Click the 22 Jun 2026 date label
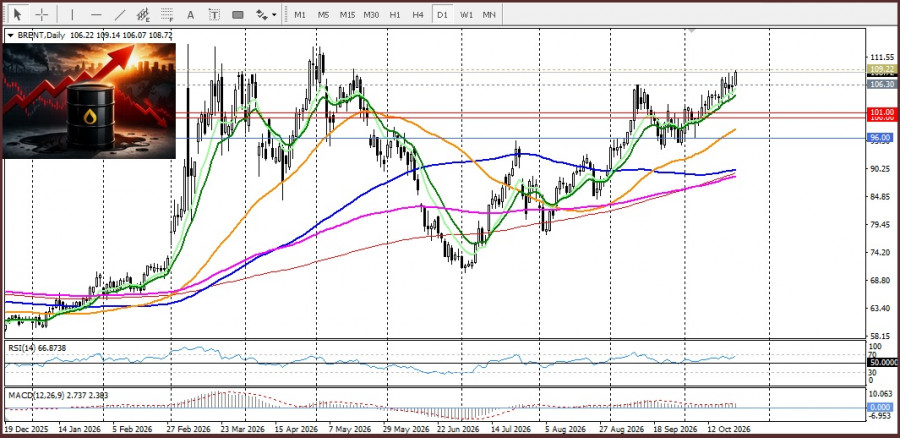This screenshot has height=438, width=900. tap(458, 429)
